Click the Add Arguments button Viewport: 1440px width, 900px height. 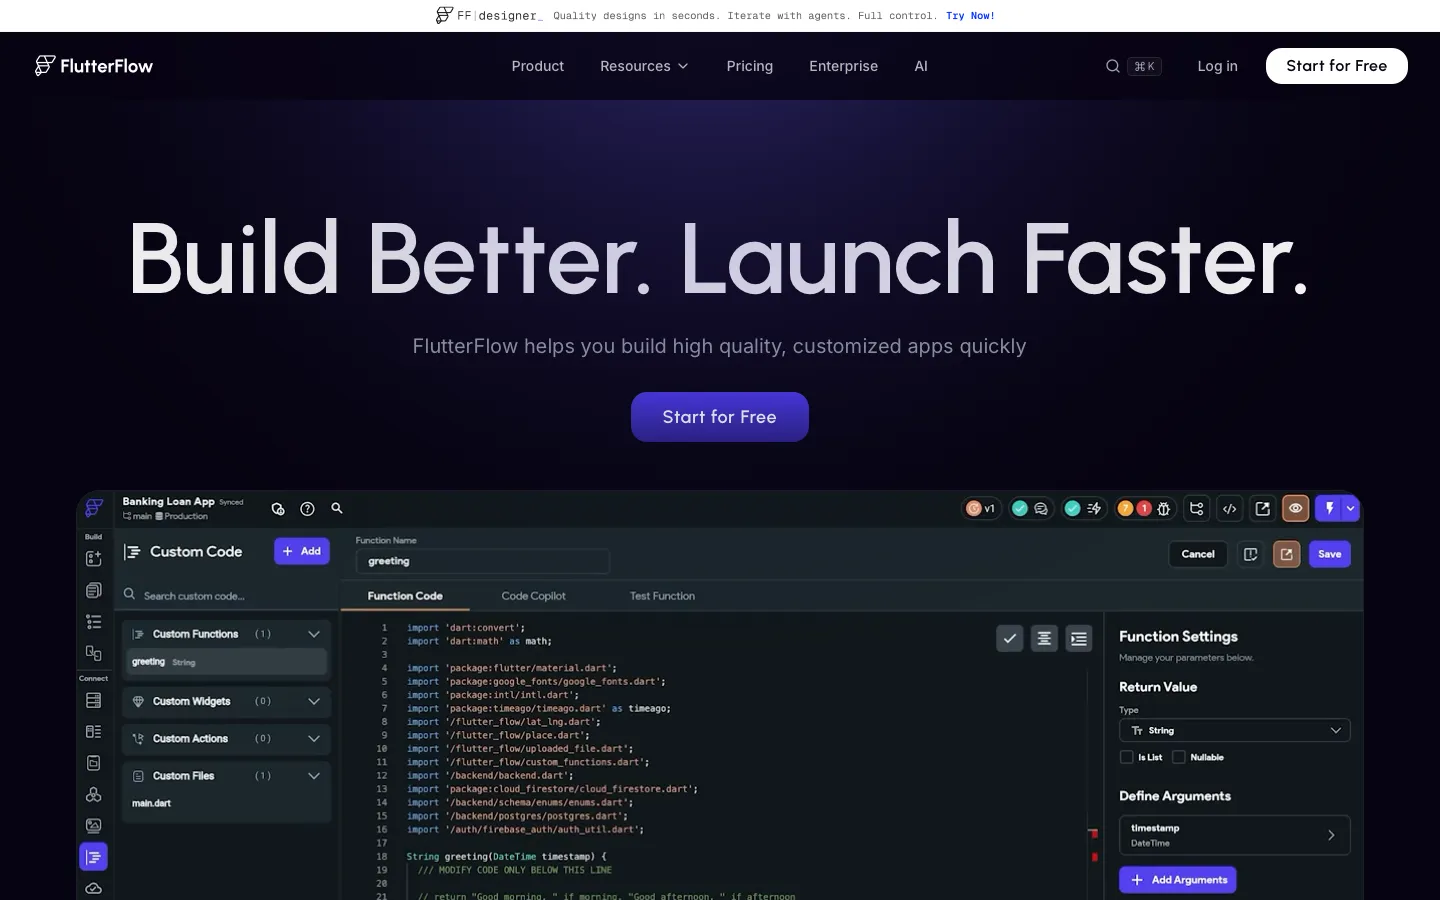click(1178, 880)
